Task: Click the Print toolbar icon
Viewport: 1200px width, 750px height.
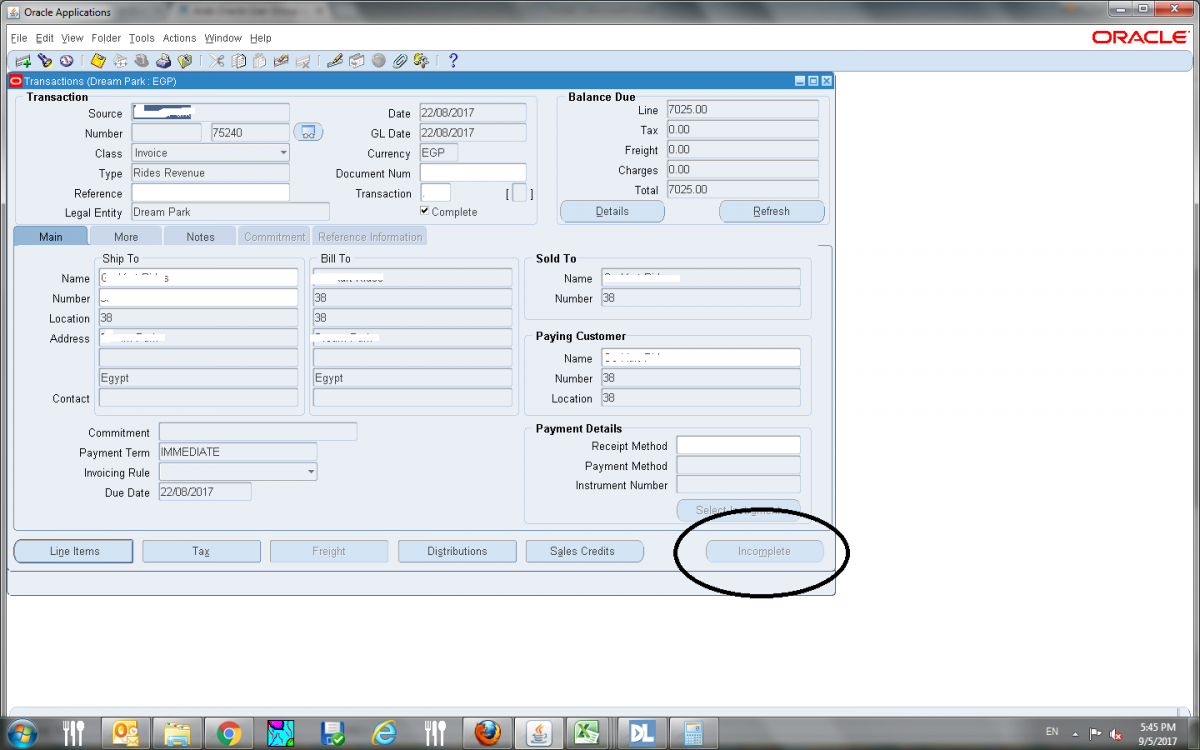Action: point(162,61)
